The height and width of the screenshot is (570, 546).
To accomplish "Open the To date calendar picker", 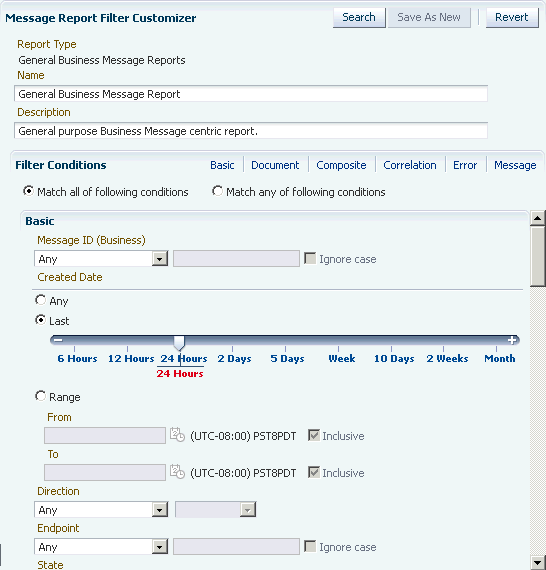I will click(177, 472).
